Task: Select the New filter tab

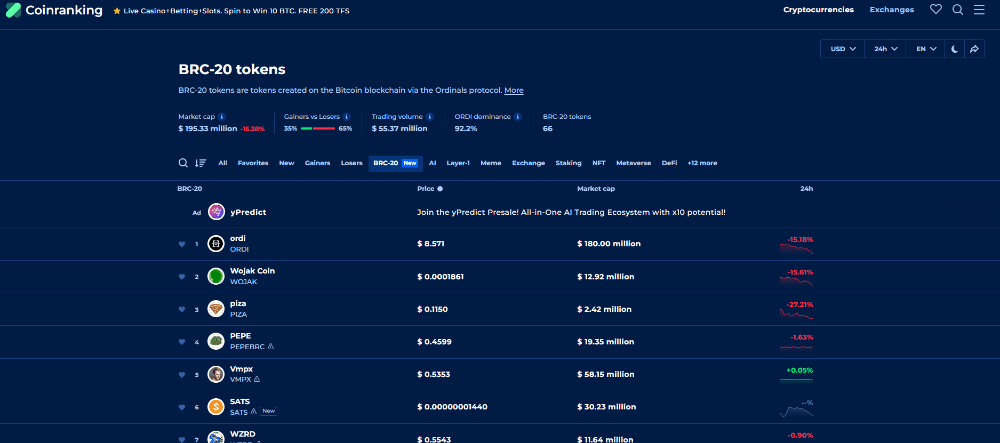Action: point(286,163)
